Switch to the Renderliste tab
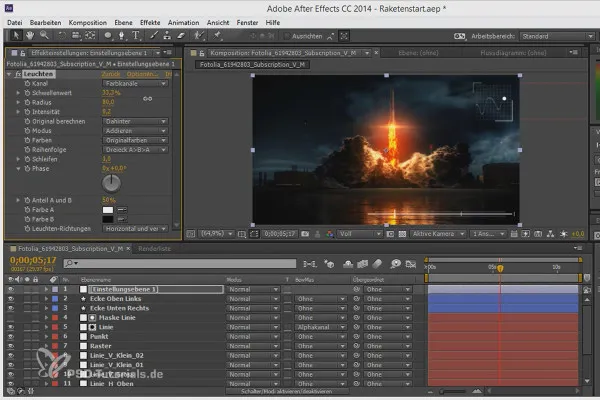 coord(154,248)
